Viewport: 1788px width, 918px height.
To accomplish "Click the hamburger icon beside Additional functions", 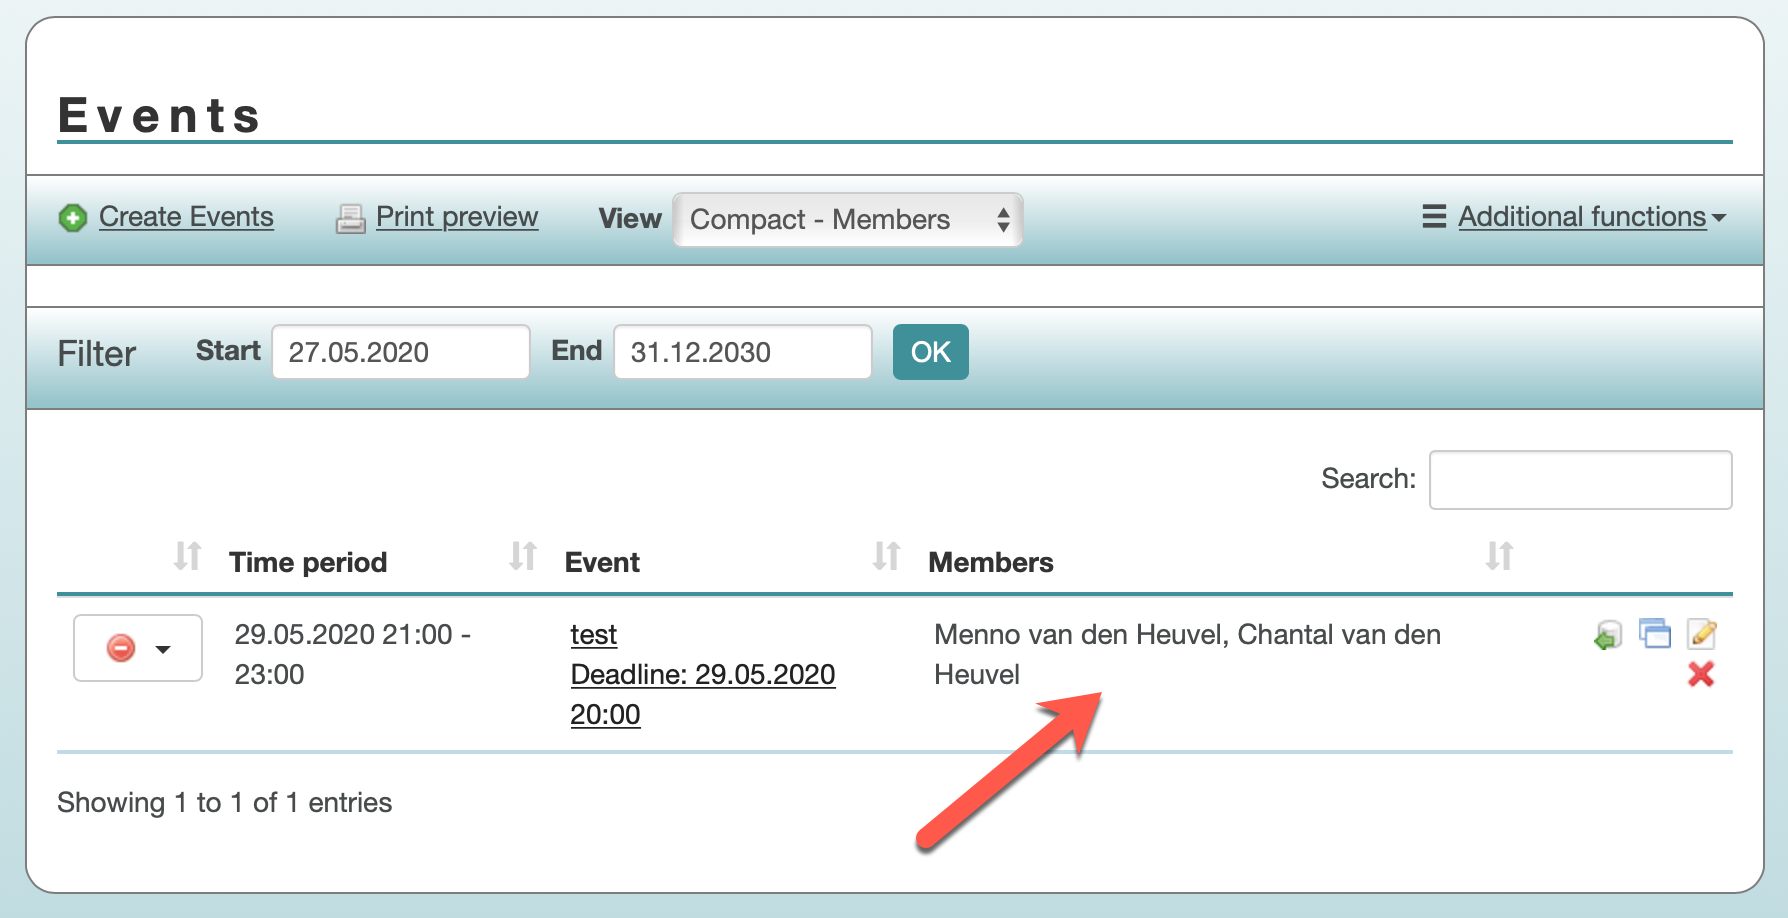I will pos(1434,217).
